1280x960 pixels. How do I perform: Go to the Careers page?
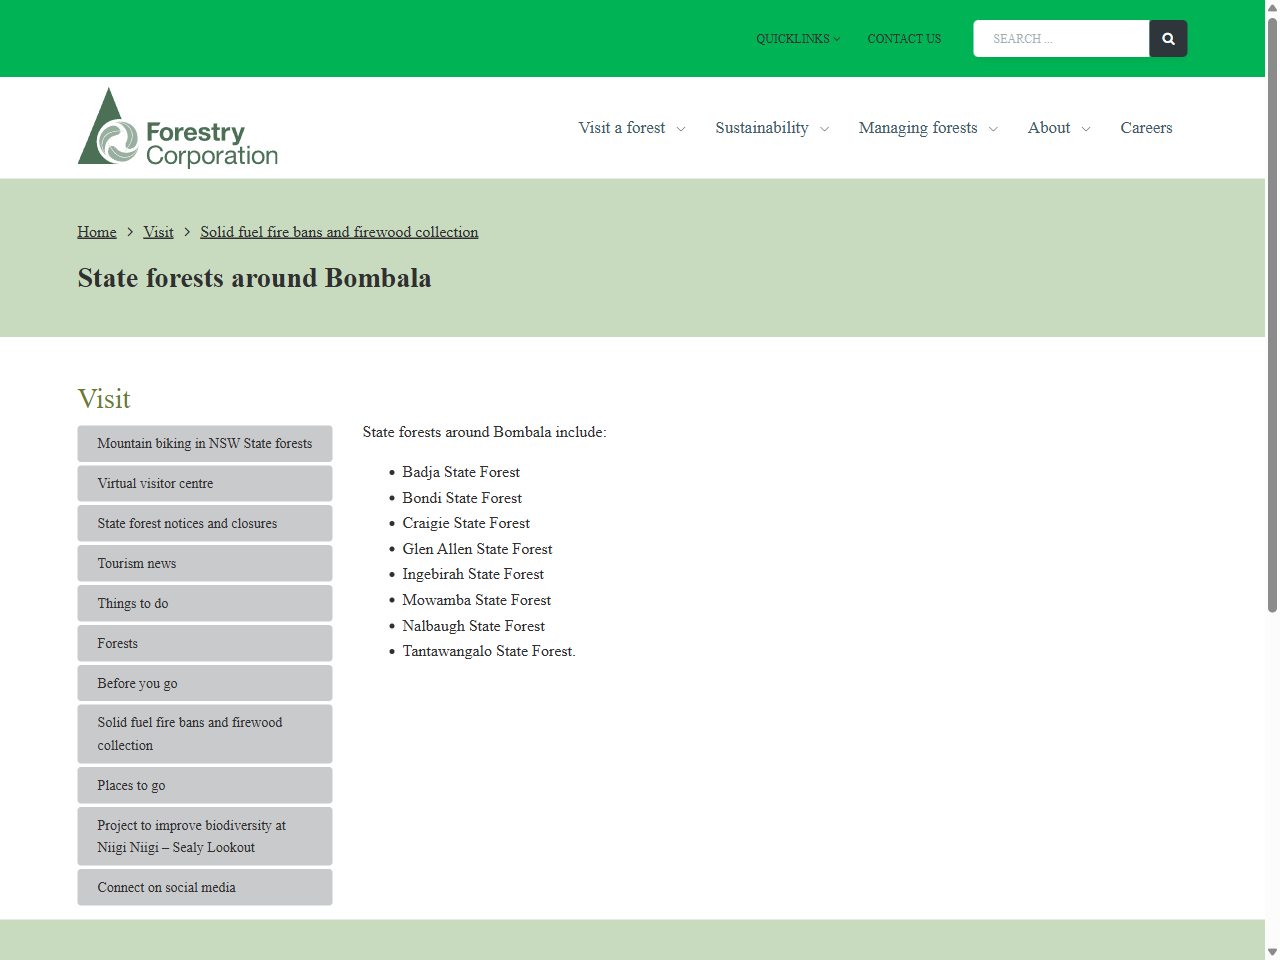point(1146,128)
